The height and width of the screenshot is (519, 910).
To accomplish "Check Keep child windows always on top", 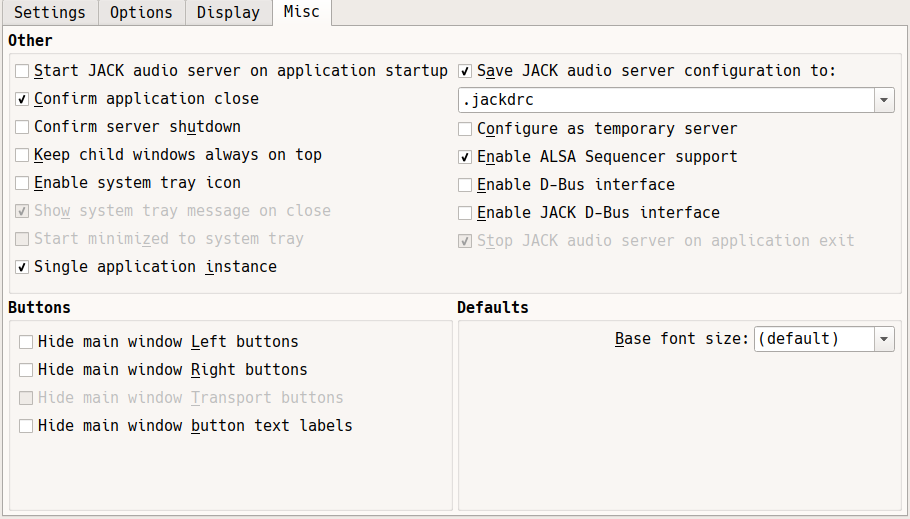I will (x=23, y=155).
